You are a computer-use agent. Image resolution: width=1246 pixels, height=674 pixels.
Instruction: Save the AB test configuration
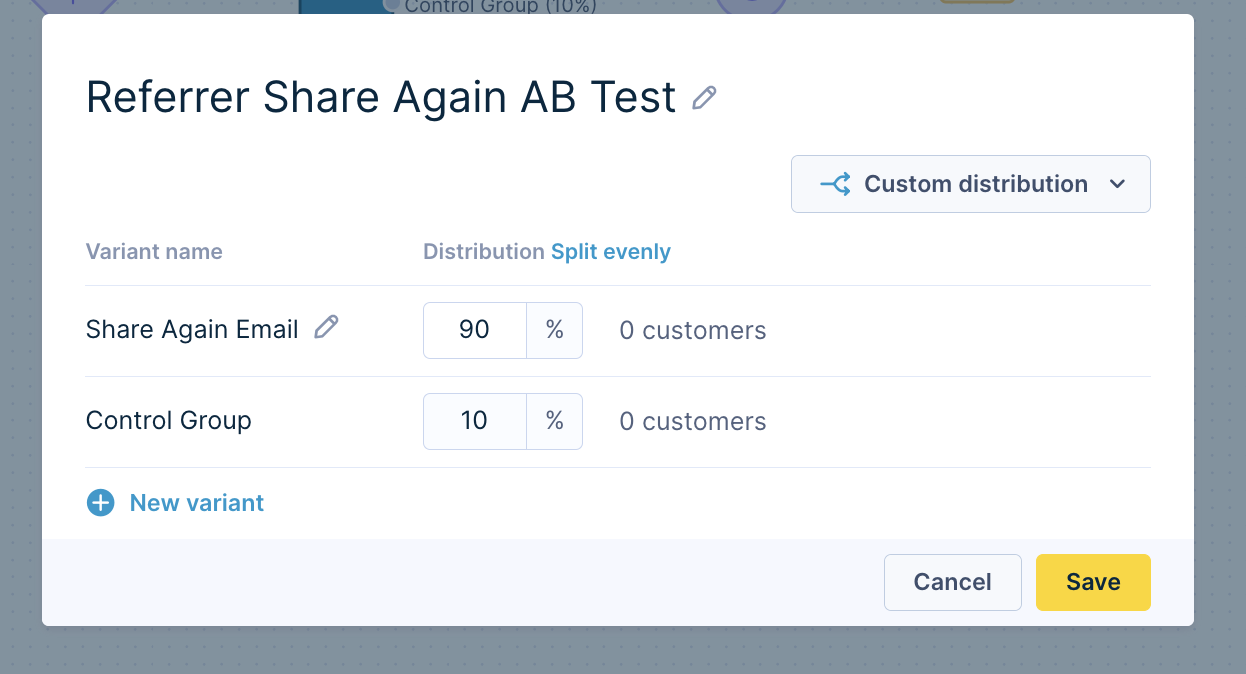tap(1093, 582)
